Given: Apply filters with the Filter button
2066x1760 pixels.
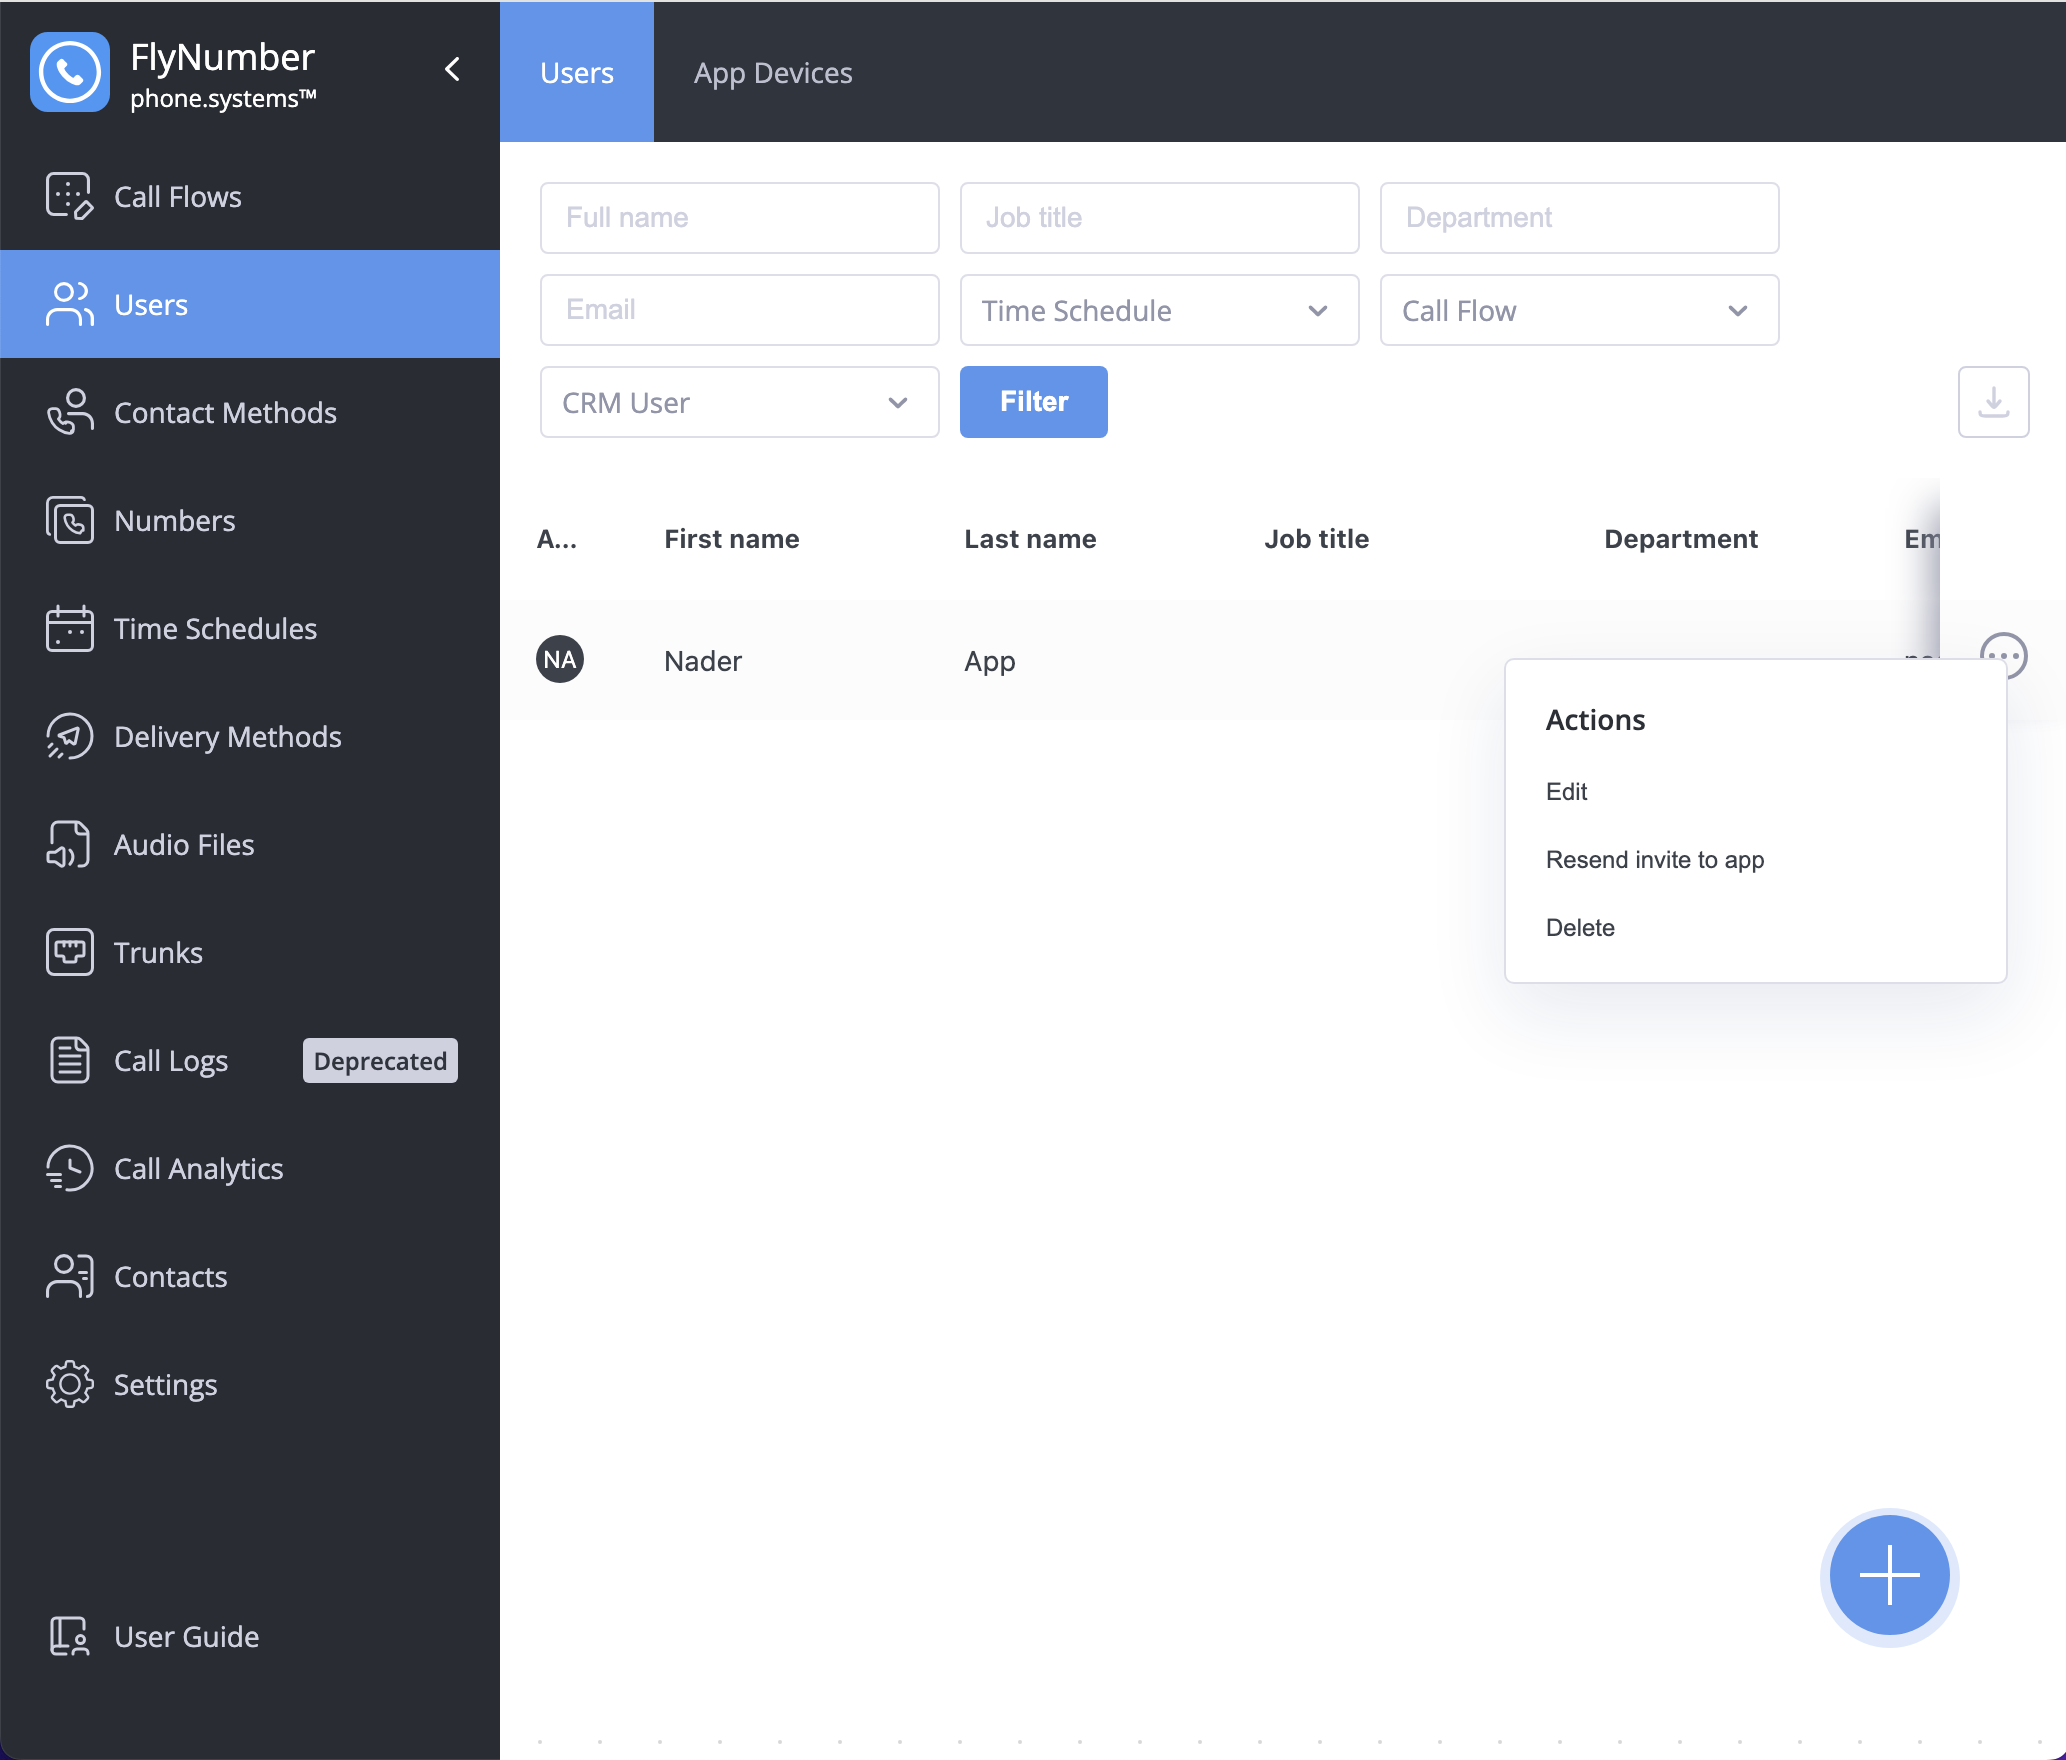Looking at the screenshot, I should coord(1033,402).
